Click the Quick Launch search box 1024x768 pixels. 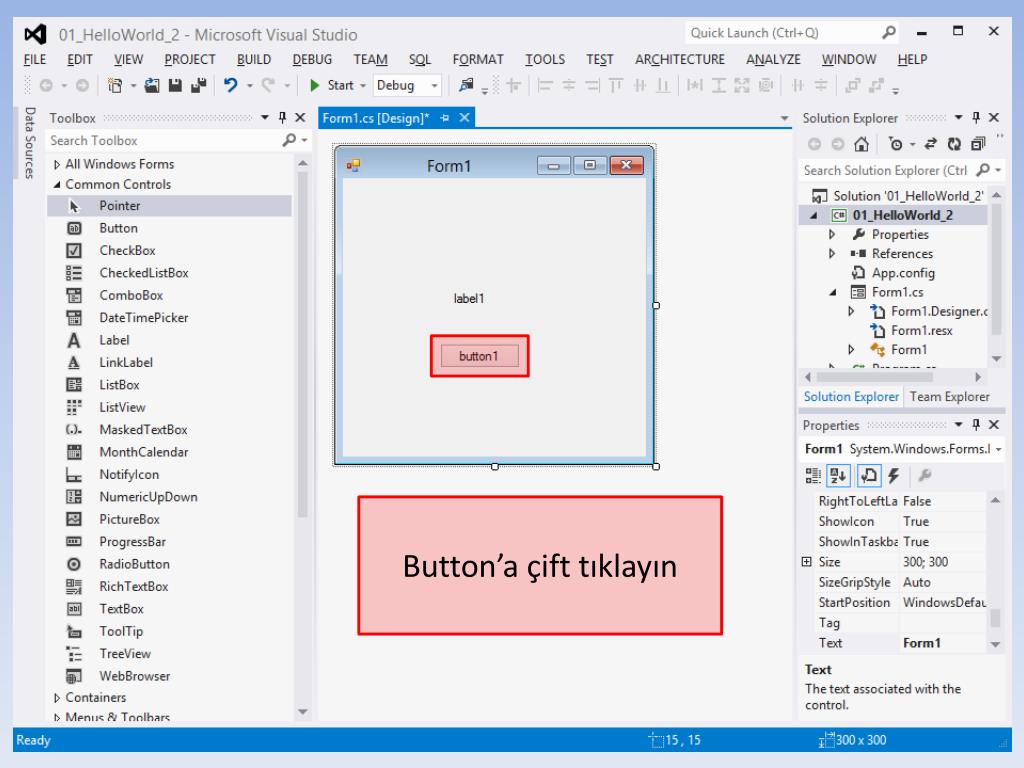tap(783, 33)
